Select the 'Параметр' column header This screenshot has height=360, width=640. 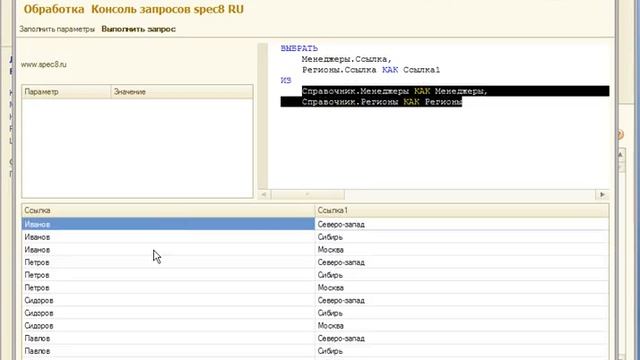66,91
